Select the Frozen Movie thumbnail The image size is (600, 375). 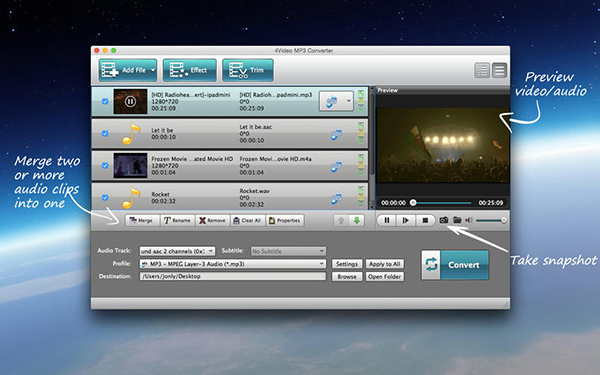(x=130, y=166)
